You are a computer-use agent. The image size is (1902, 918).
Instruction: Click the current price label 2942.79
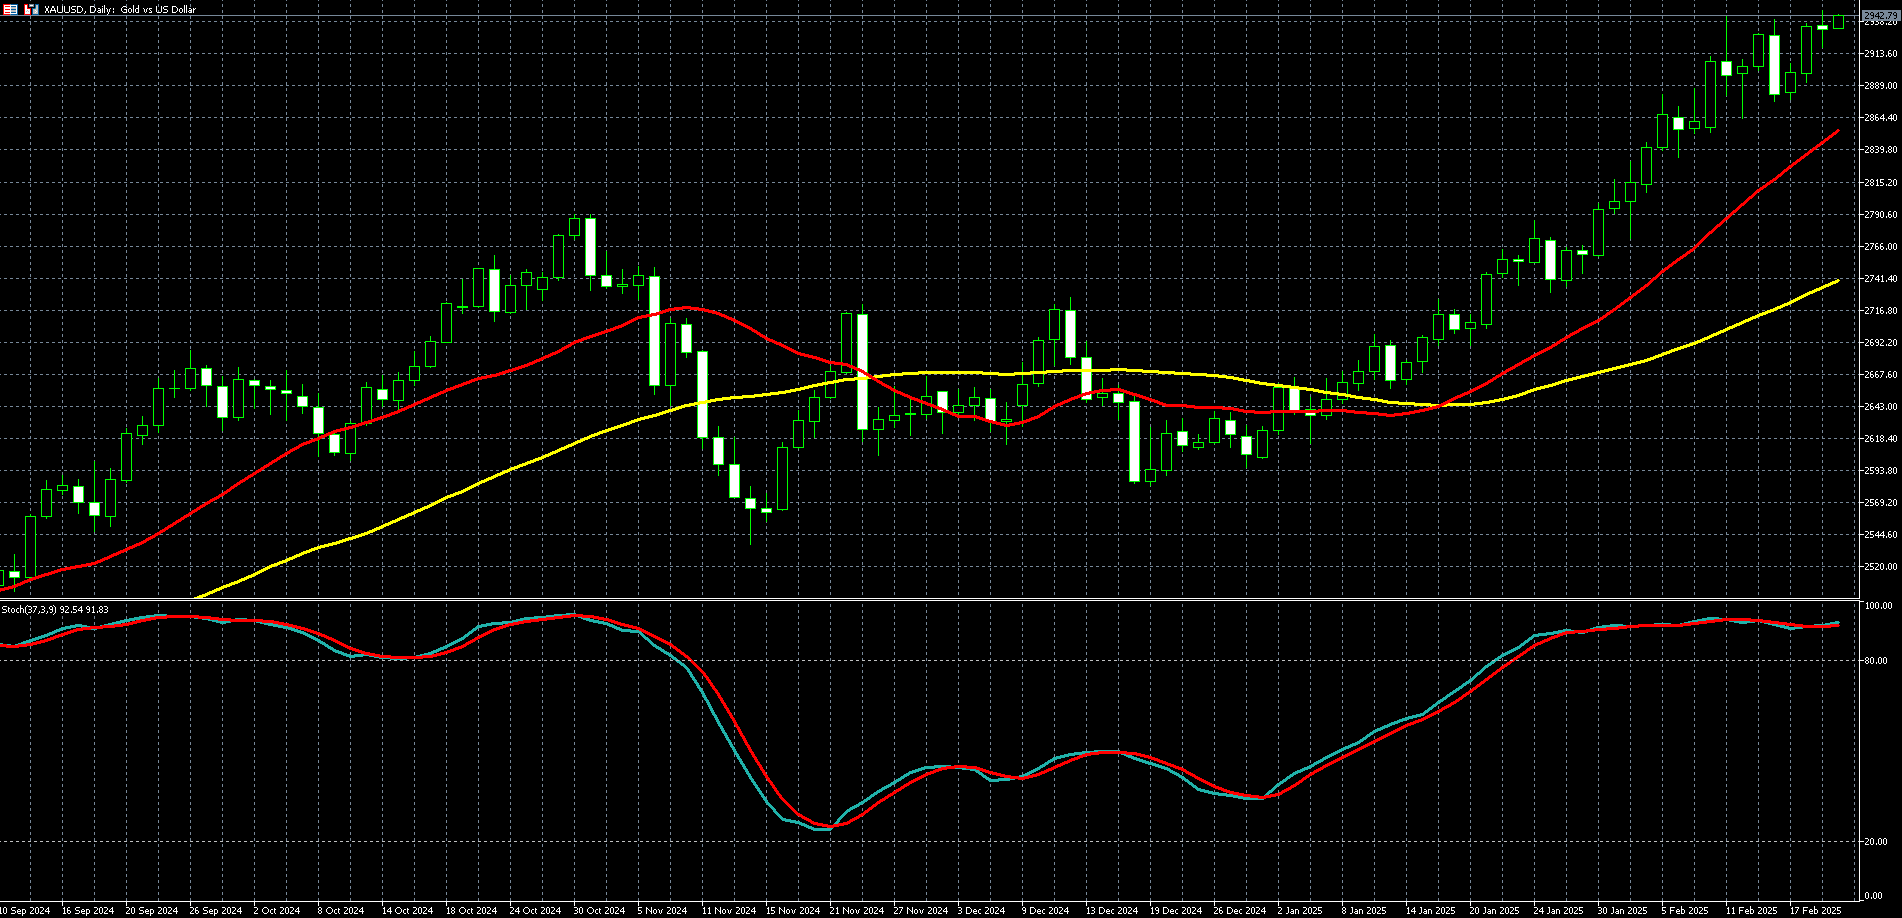tap(1879, 16)
